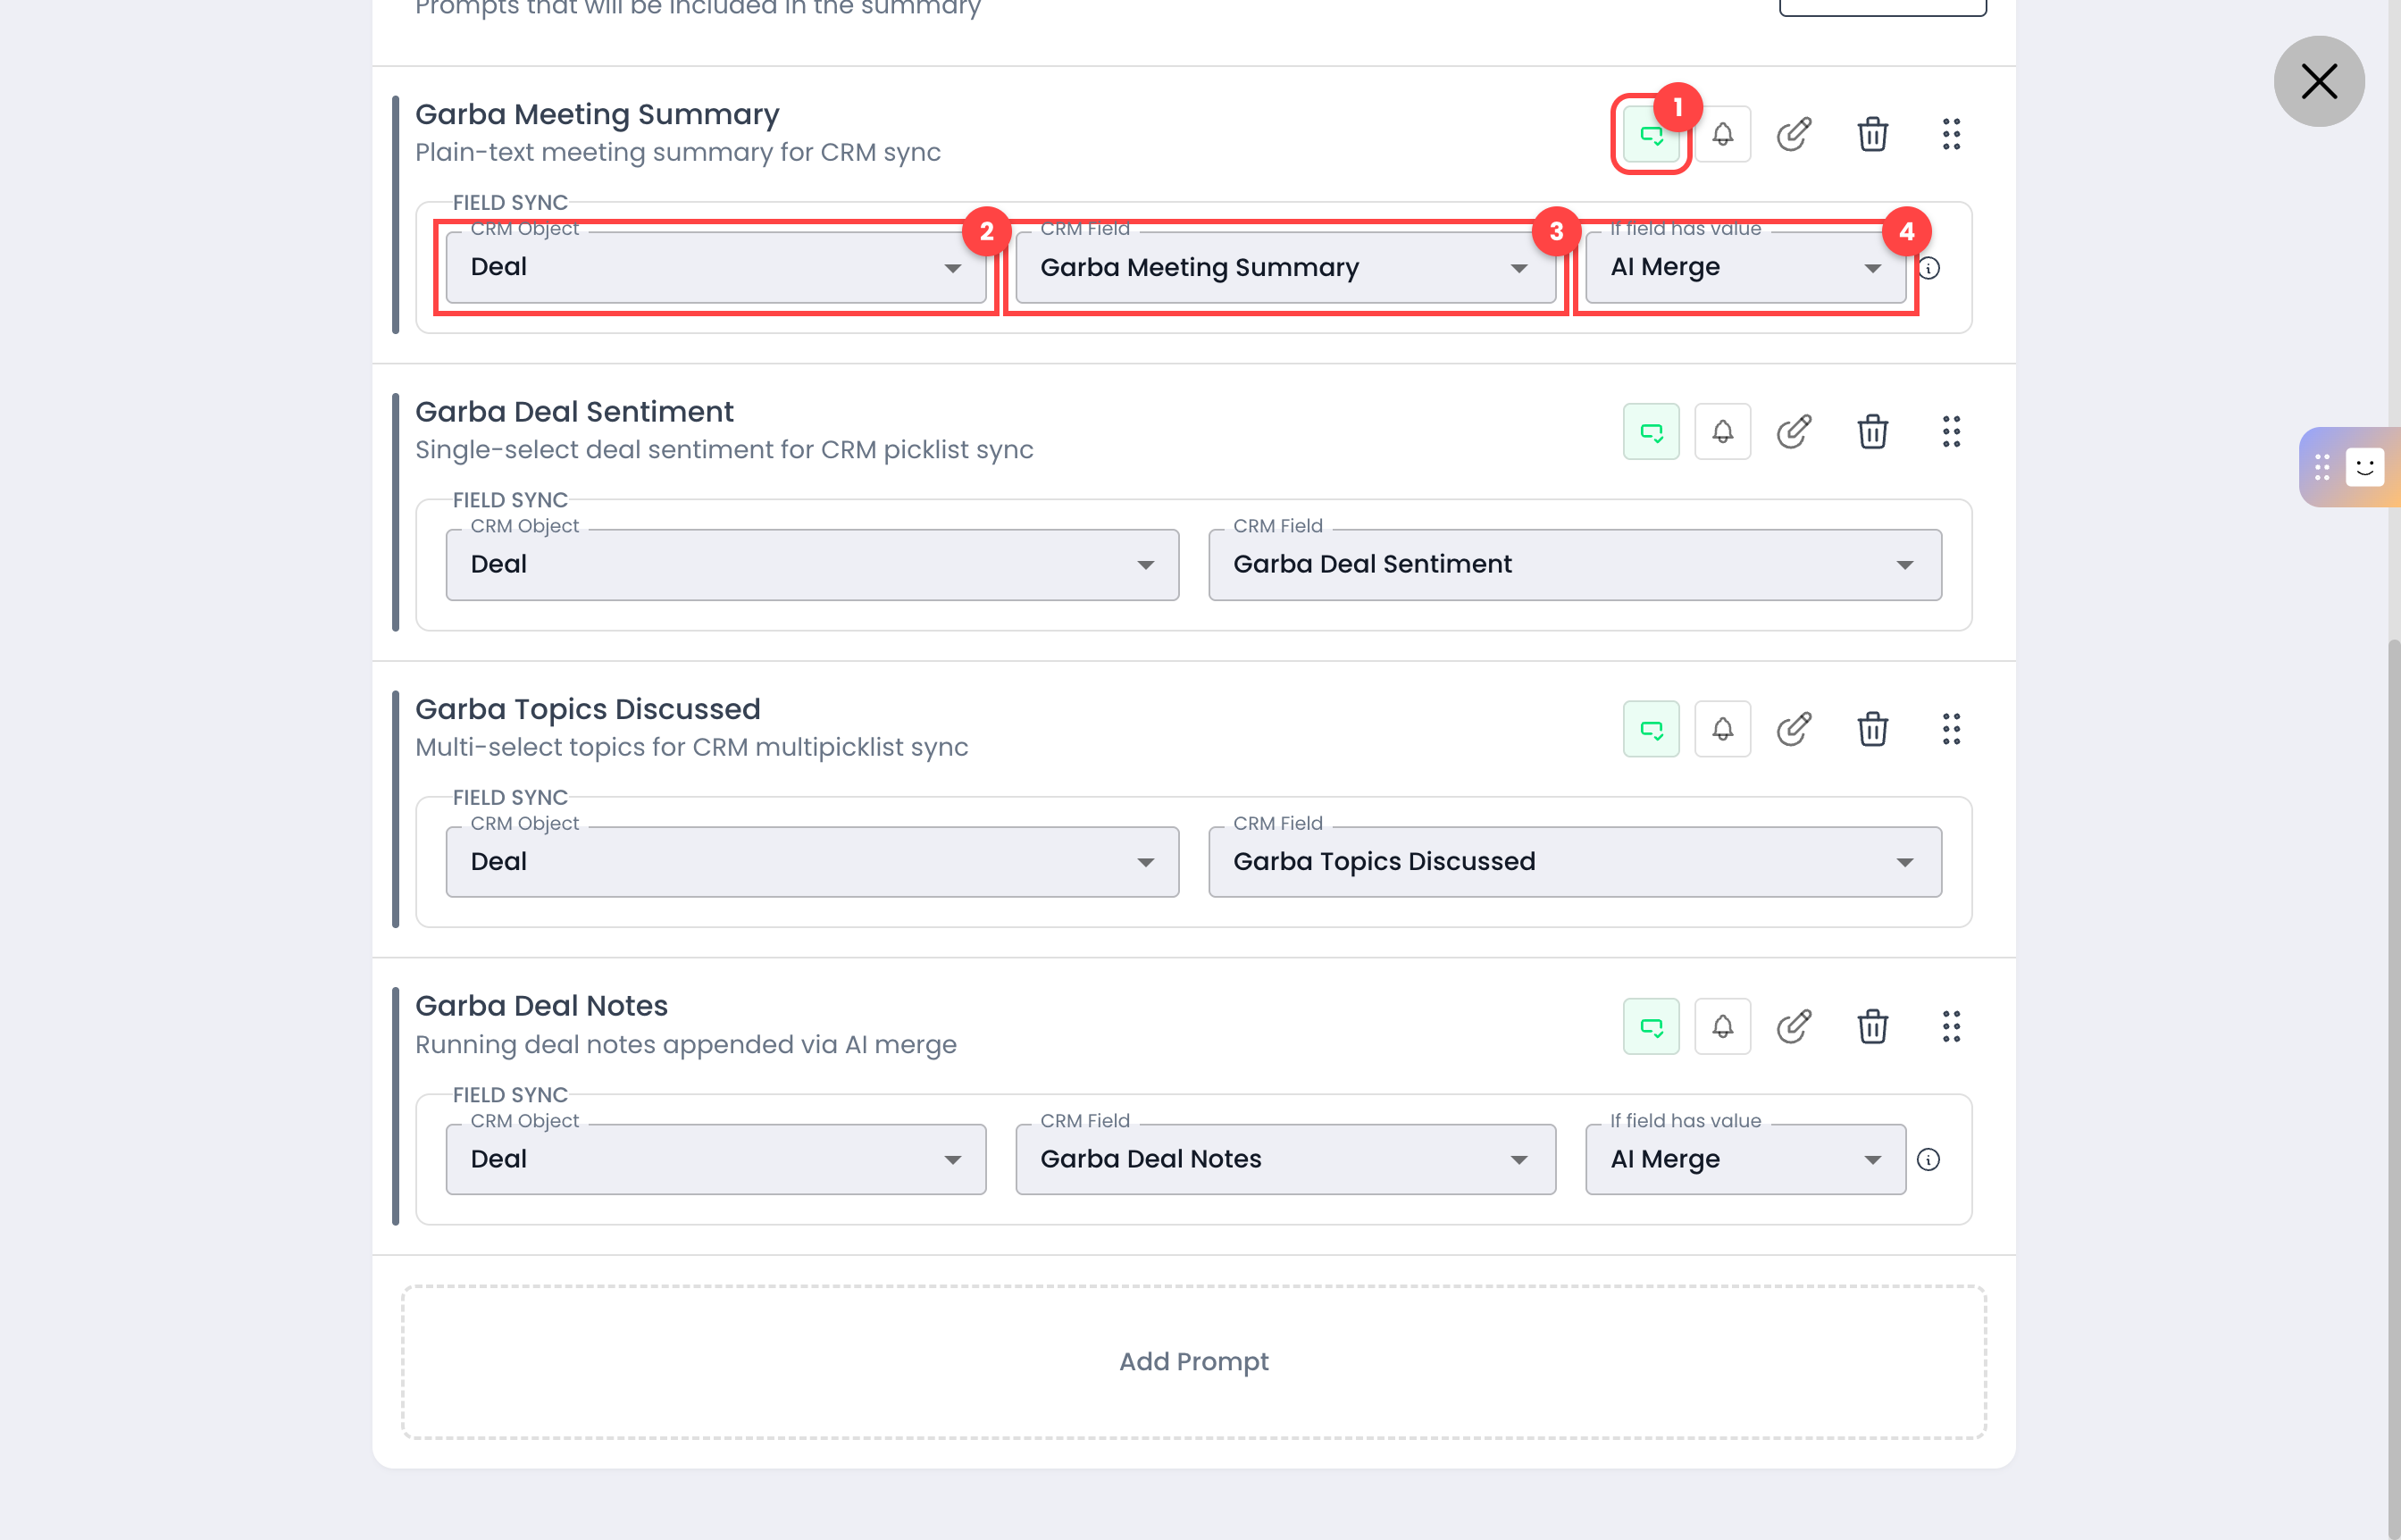Click 'Single-select deal sentiment for CRM picklist sync'

[724, 450]
